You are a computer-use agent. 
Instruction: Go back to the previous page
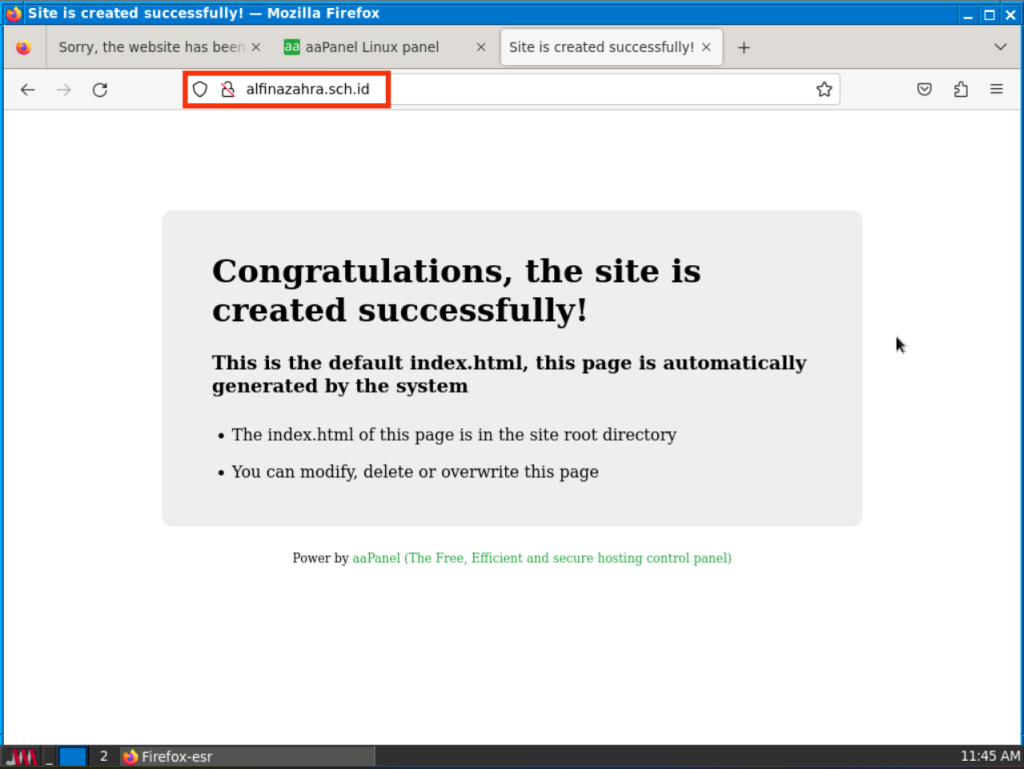tap(28, 90)
